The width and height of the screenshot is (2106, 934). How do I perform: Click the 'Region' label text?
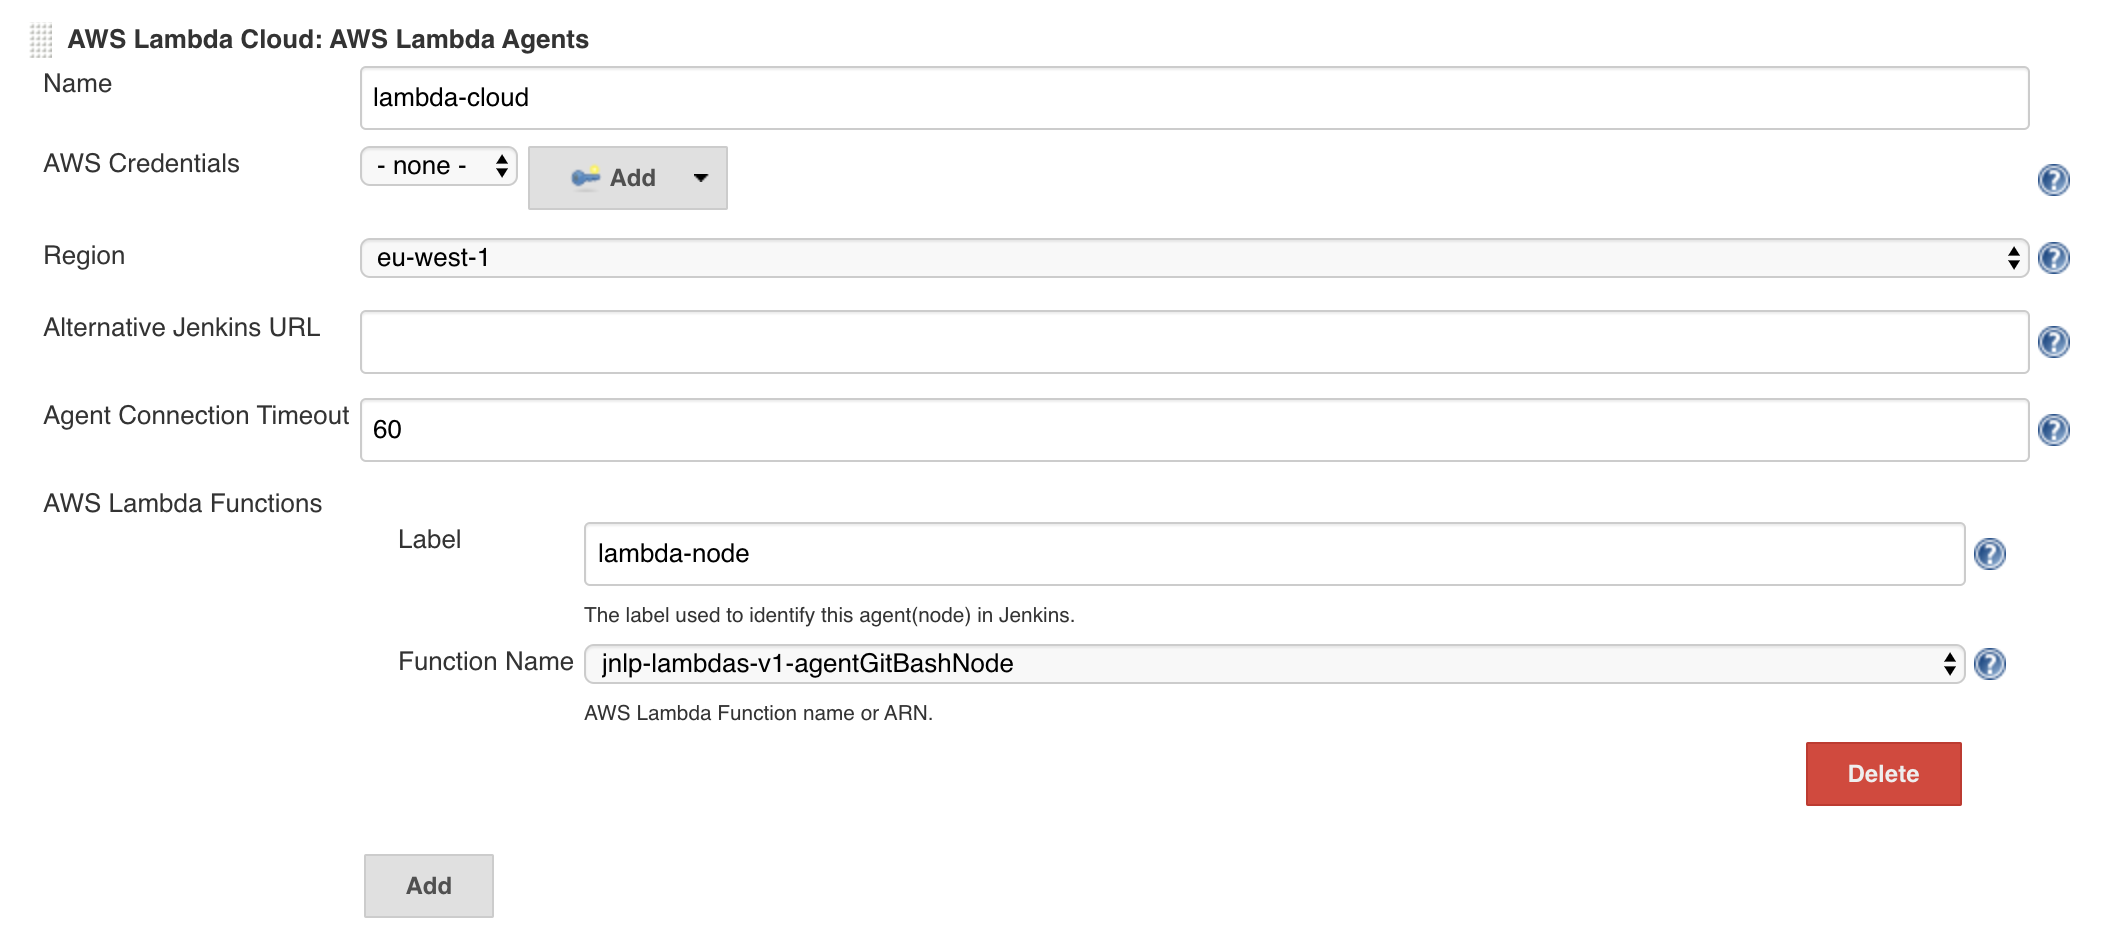tap(84, 256)
